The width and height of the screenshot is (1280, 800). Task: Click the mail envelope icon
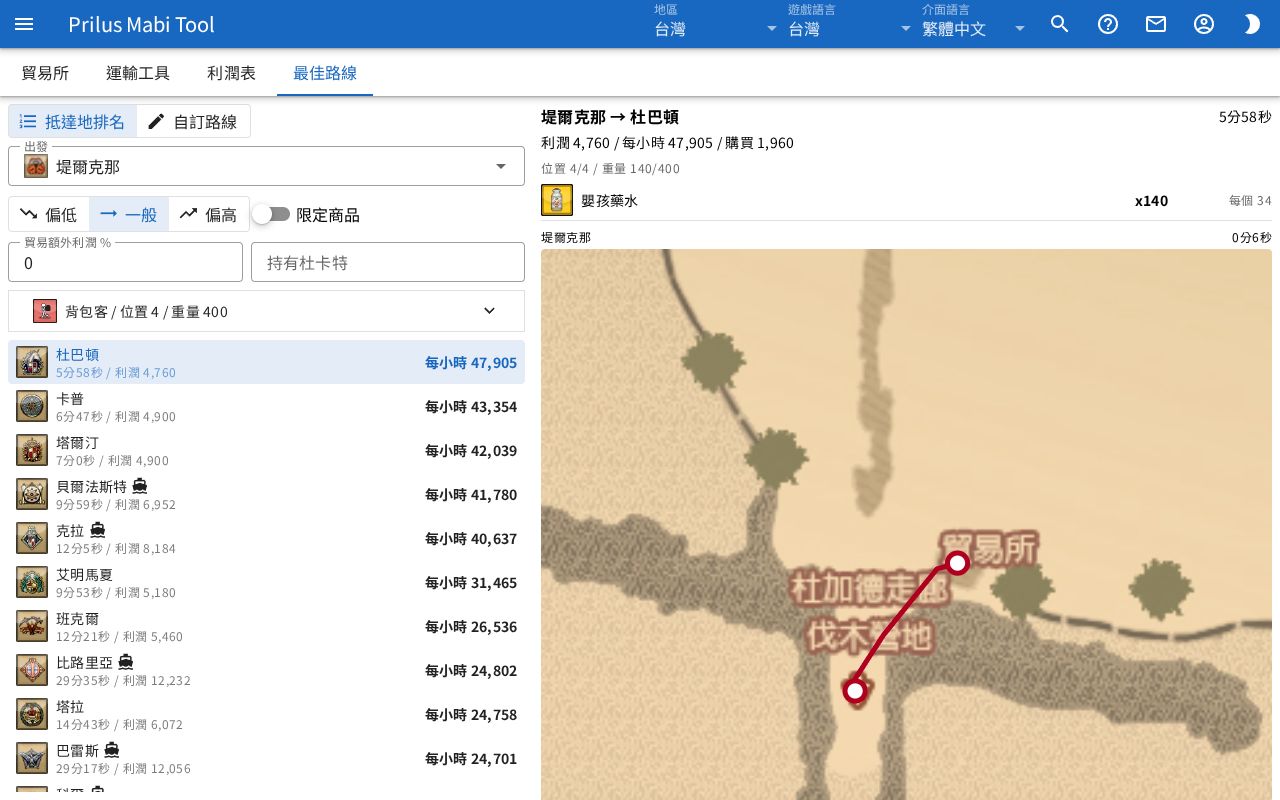[1156, 24]
